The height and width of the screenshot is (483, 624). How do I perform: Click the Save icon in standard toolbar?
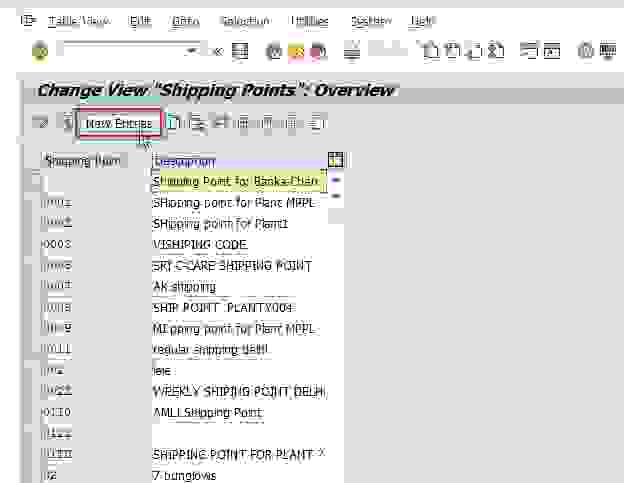(240, 51)
